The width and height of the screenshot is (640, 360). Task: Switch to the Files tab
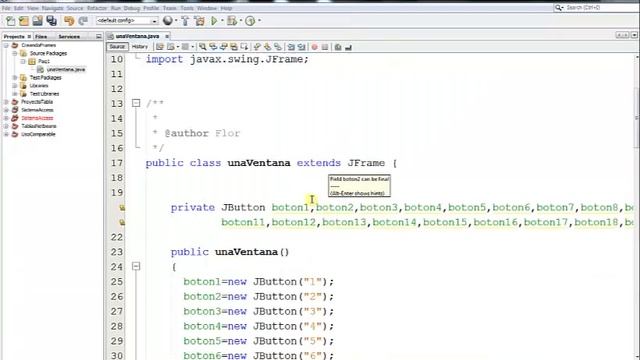[41, 37]
